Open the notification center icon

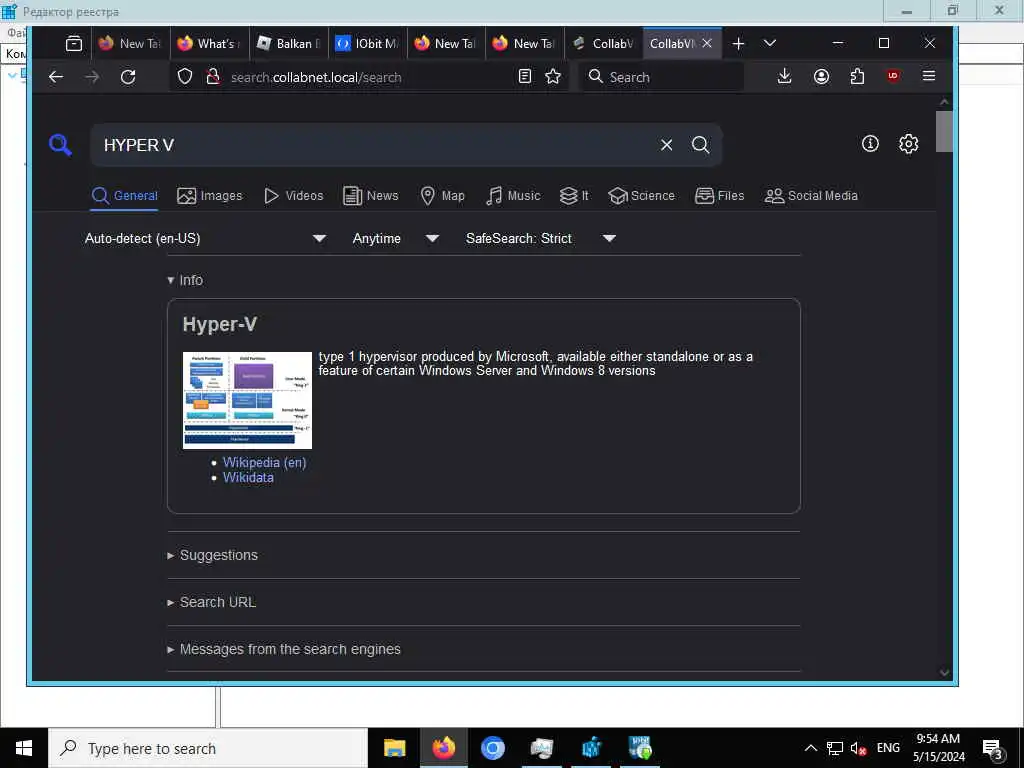coord(993,748)
